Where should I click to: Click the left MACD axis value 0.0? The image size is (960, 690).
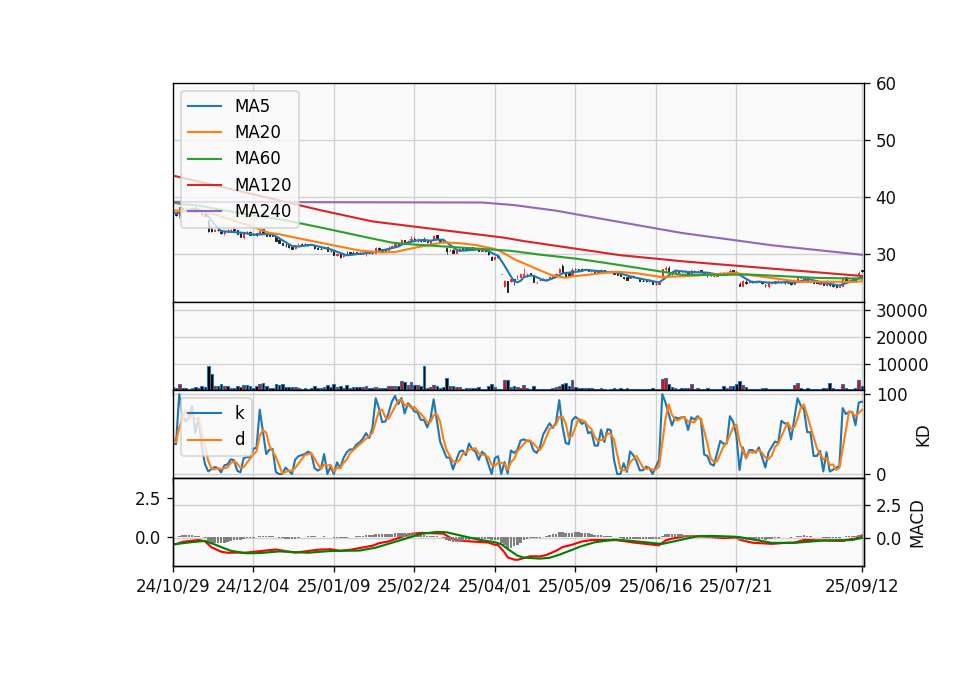(x=148, y=538)
